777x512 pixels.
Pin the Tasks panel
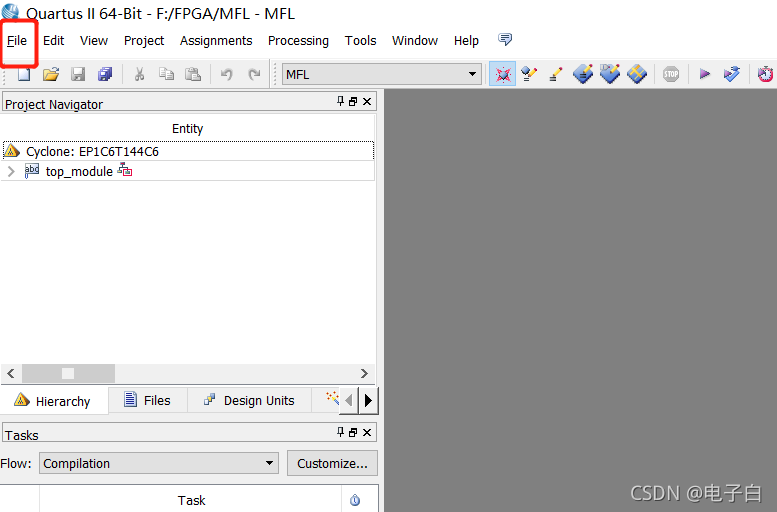tap(340, 432)
